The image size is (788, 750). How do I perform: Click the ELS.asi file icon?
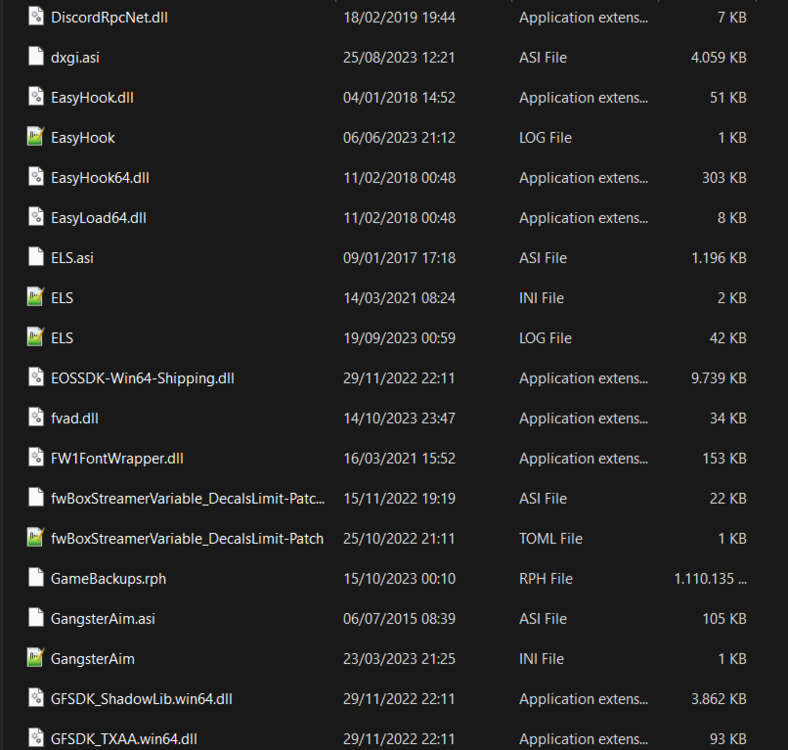point(36,257)
